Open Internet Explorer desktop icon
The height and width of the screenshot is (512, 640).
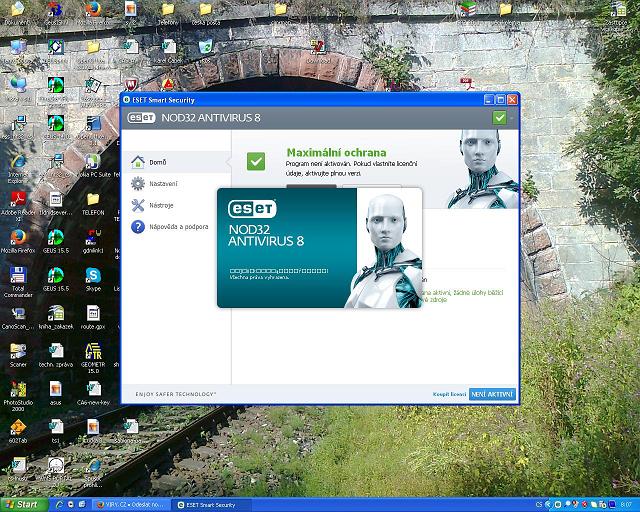click(x=18, y=169)
